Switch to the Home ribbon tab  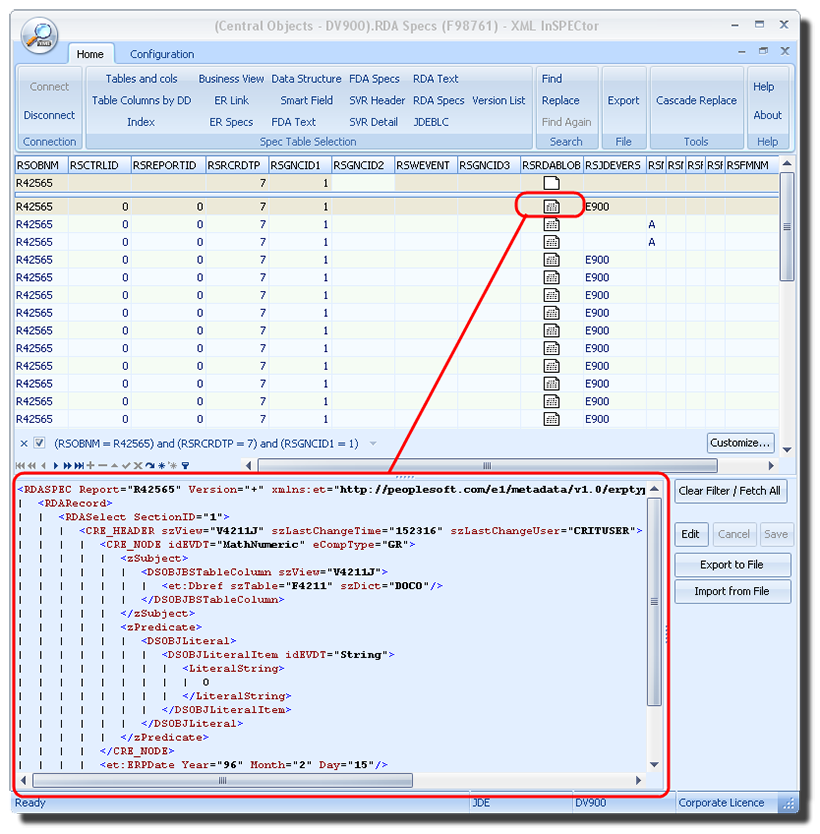point(90,54)
